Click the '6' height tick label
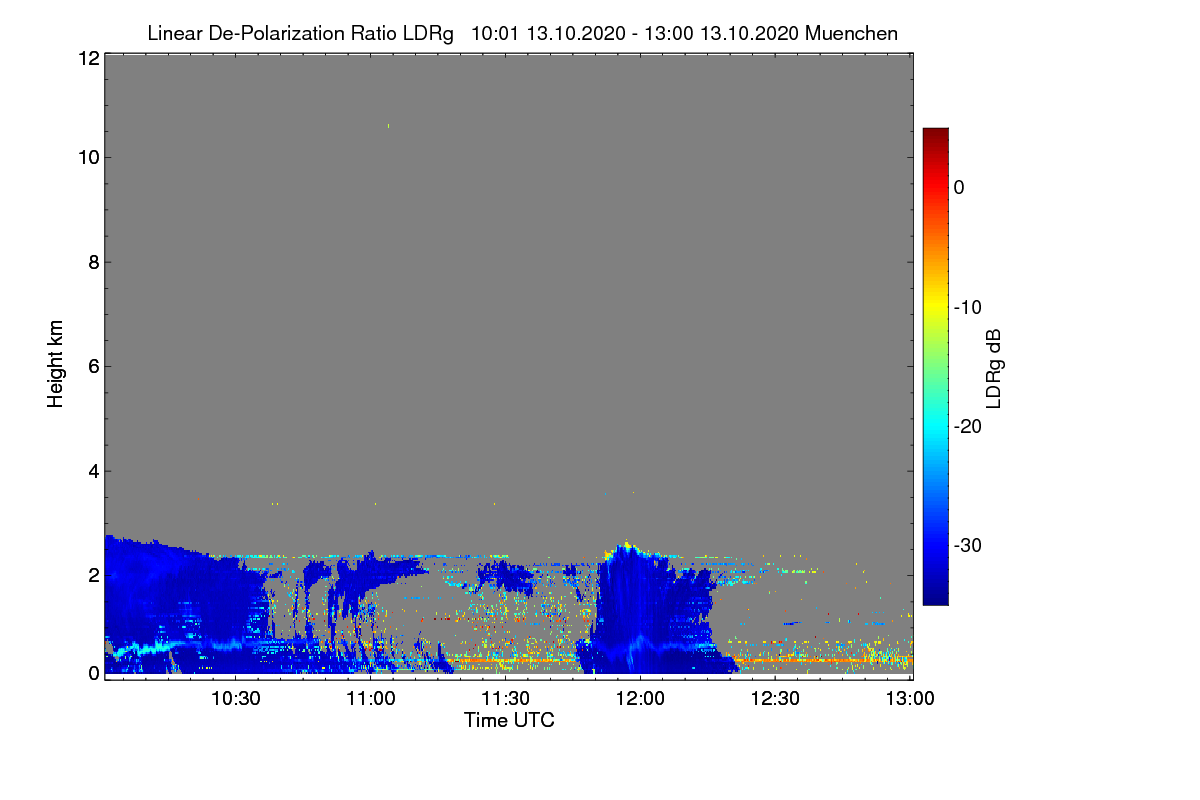 pyautogui.click(x=93, y=367)
